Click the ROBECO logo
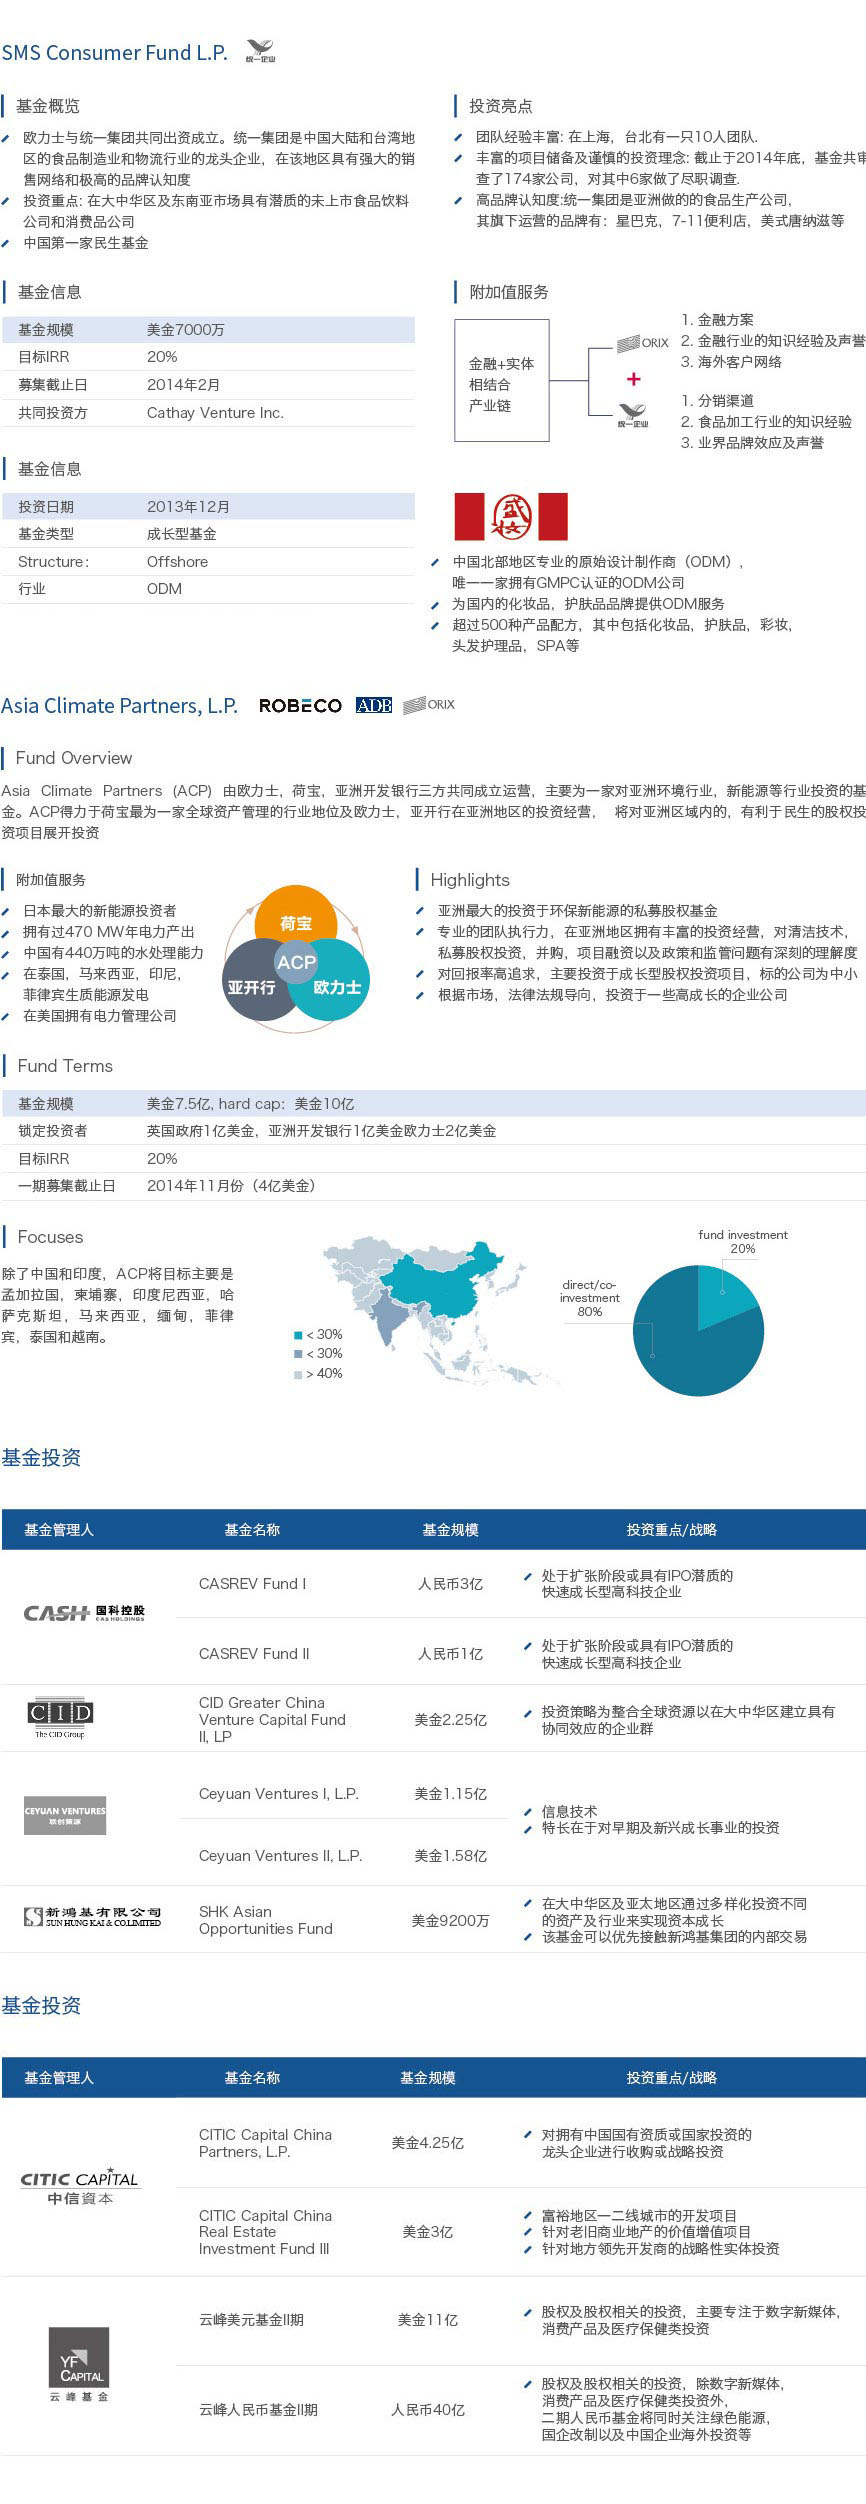Screen dimensions: 866x2504 (x=300, y=706)
